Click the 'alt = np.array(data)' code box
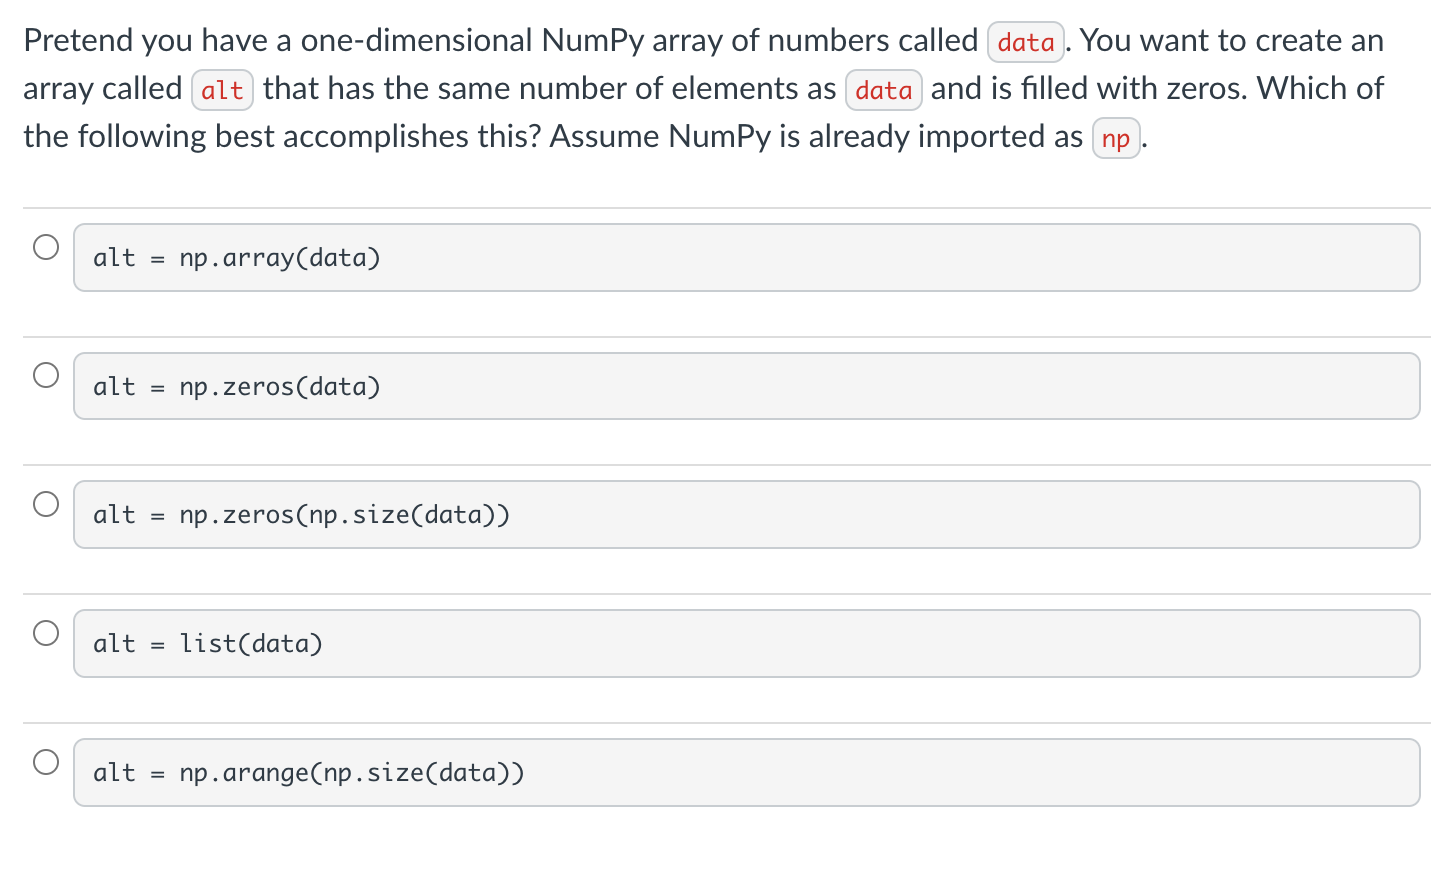1456x888 pixels. (747, 258)
